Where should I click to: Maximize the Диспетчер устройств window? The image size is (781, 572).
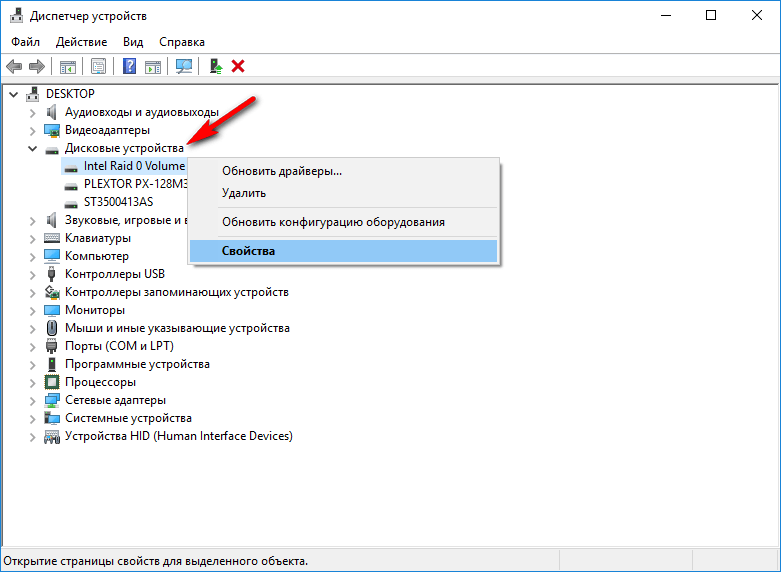pos(711,15)
